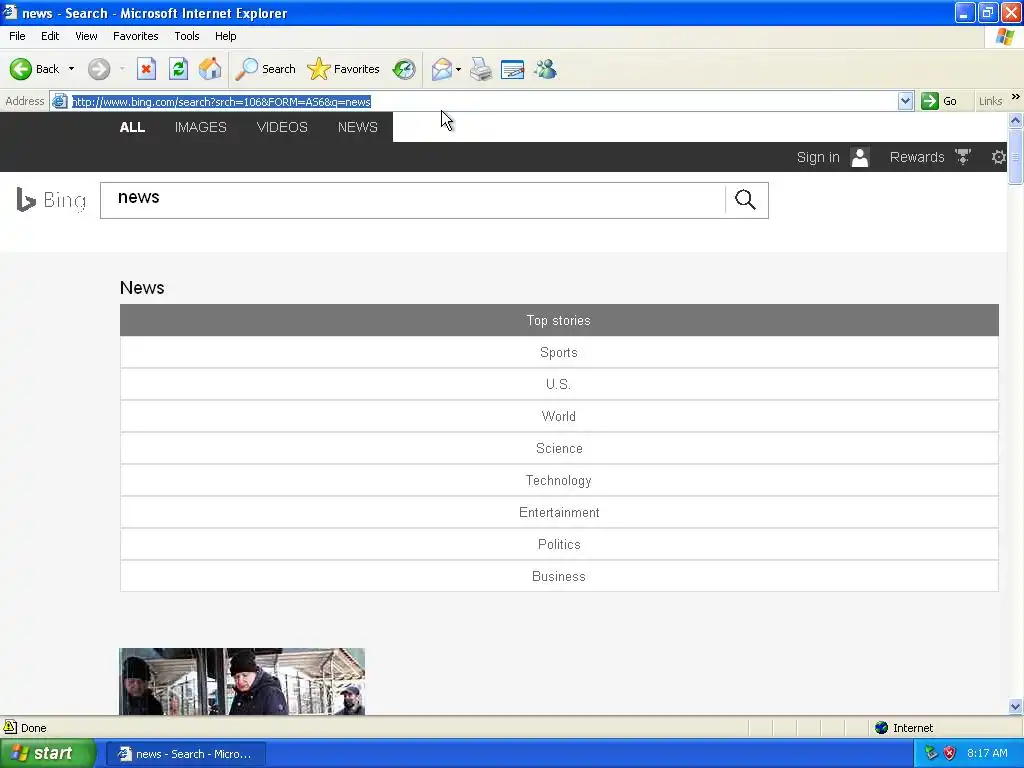Open the Favorites menu
The height and width of the screenshot is (768, 1024).
pos(136,36)
